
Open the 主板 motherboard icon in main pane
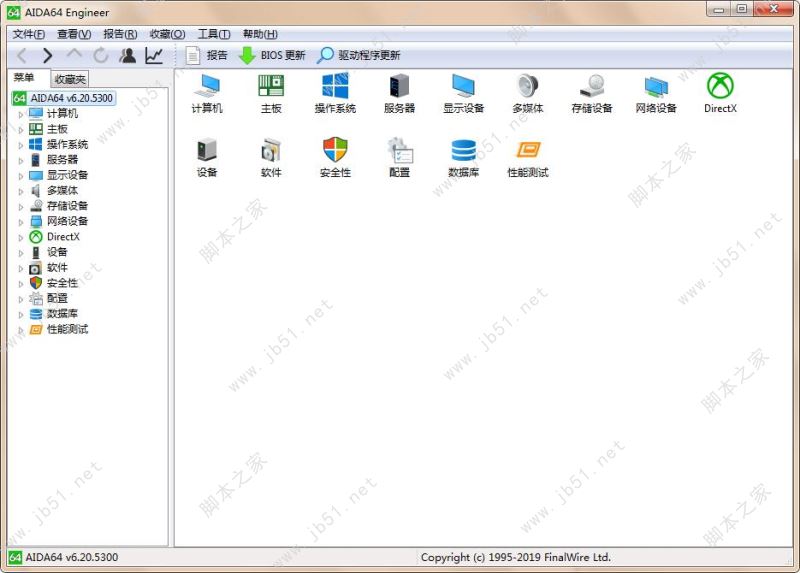point(271,93)
